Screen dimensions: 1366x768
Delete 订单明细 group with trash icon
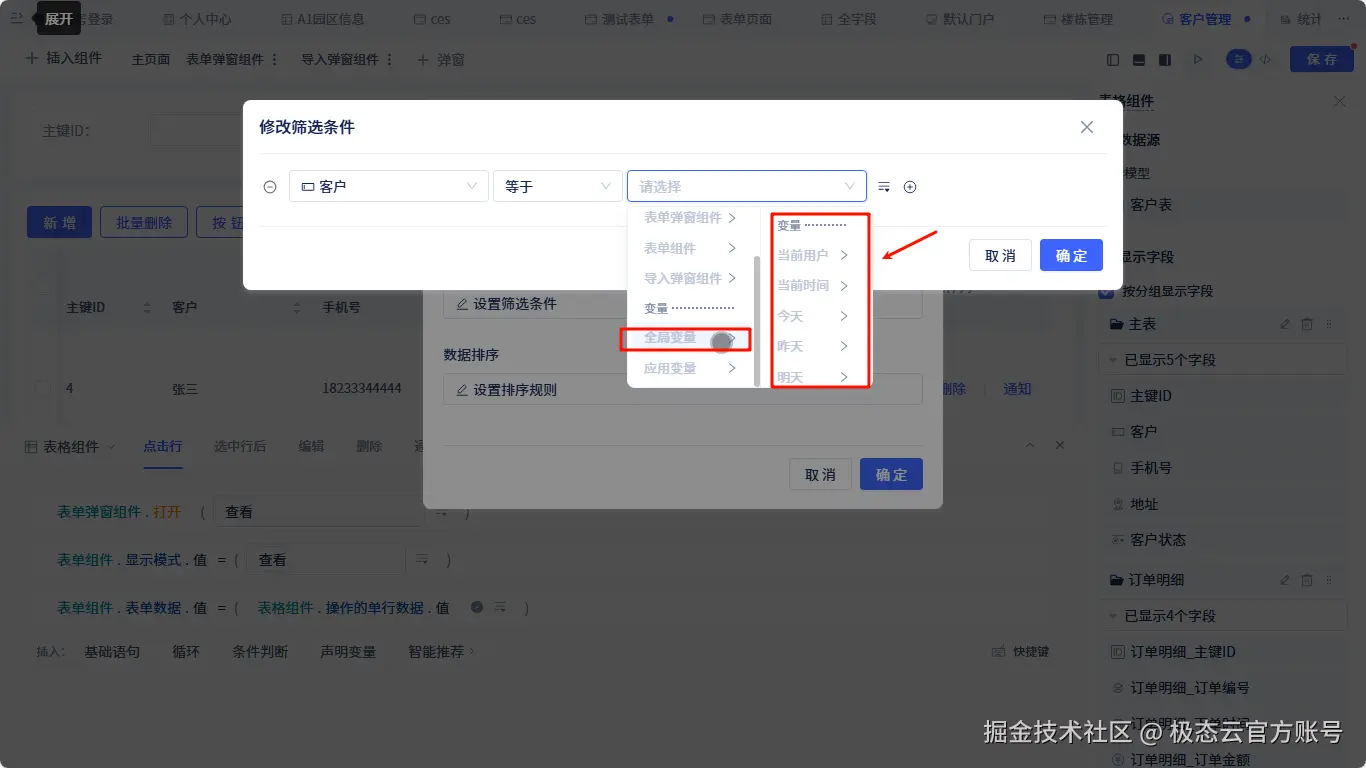[x=1307, y=580]
